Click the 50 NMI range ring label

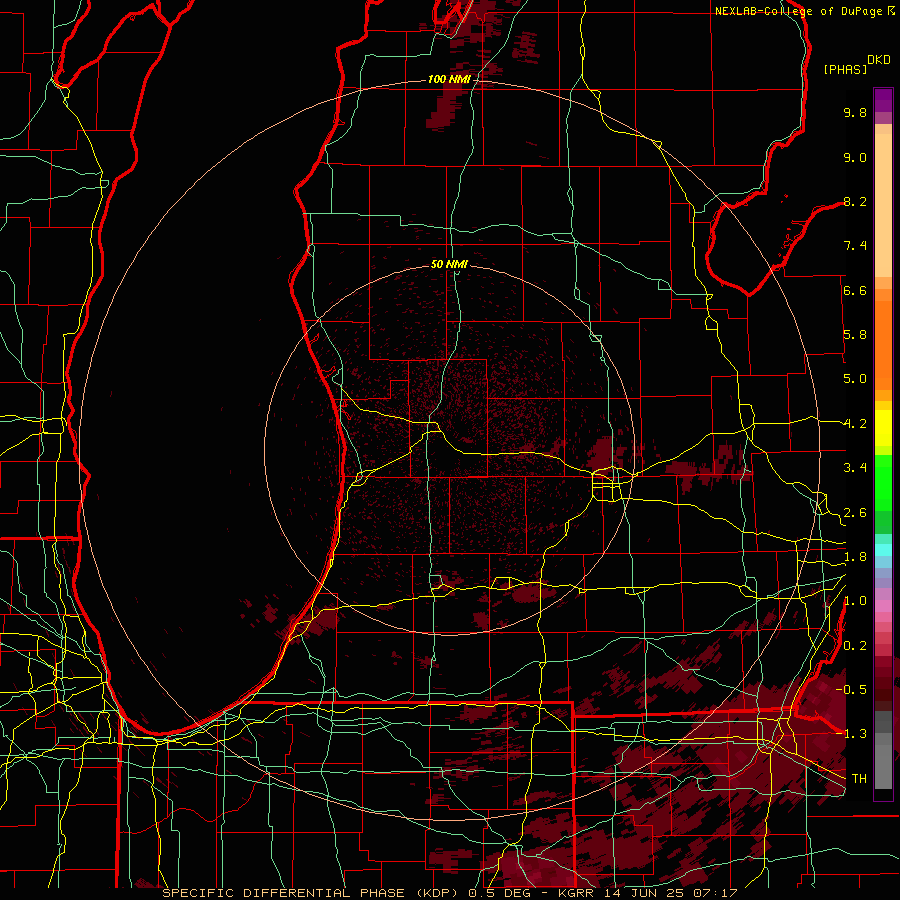click(x=449, y=264)
